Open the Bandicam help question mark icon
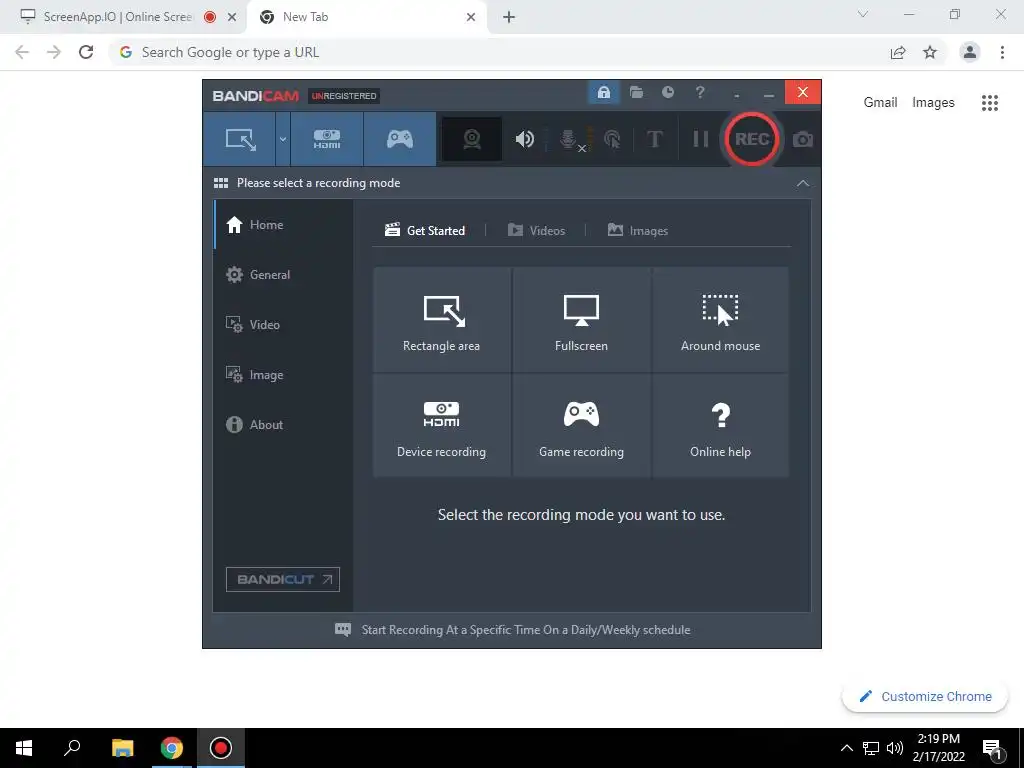This screenshot has height=768, width=1024. pos(700,92)
